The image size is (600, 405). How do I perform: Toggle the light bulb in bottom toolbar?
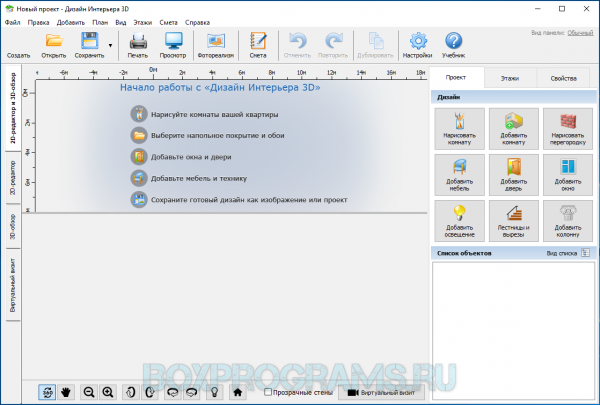(214, 392)
